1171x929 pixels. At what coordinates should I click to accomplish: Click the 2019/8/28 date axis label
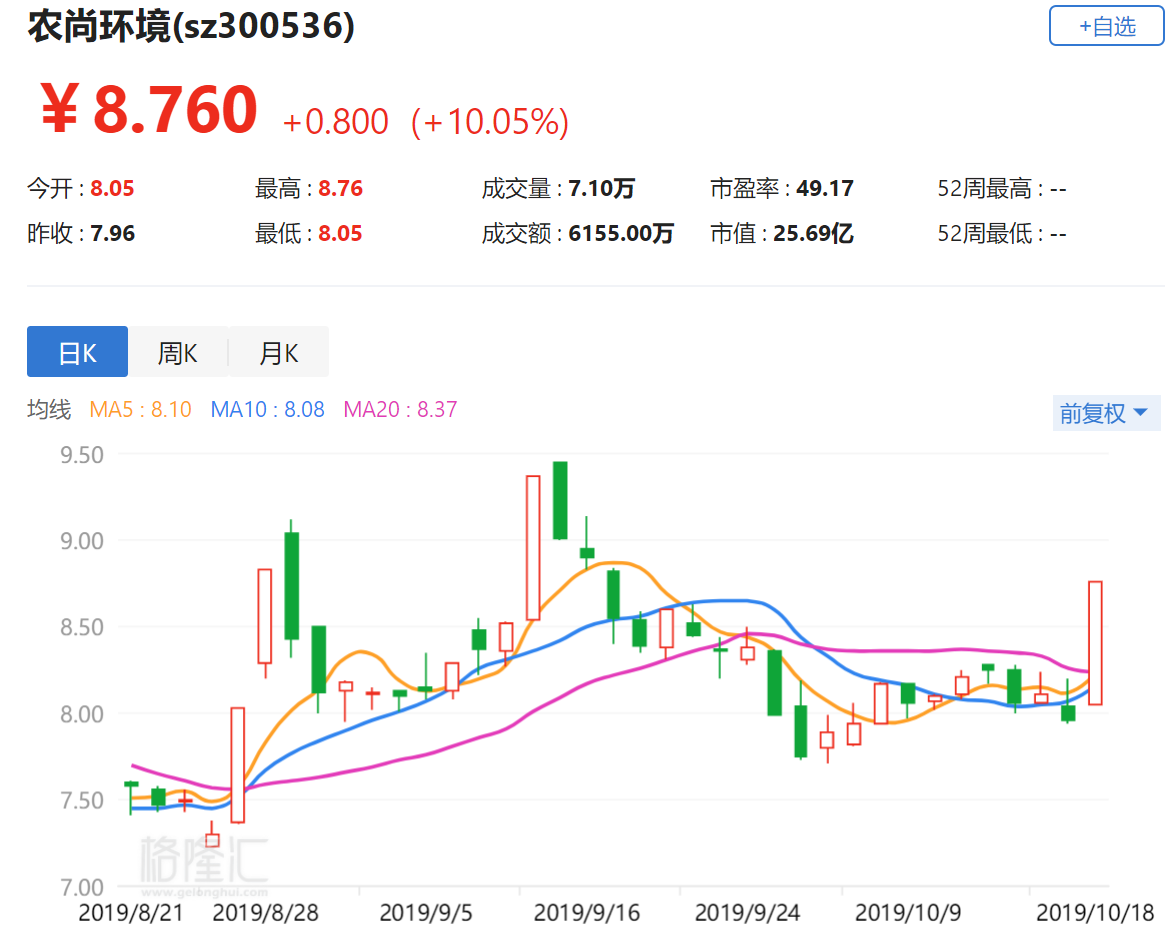point(265,913)
